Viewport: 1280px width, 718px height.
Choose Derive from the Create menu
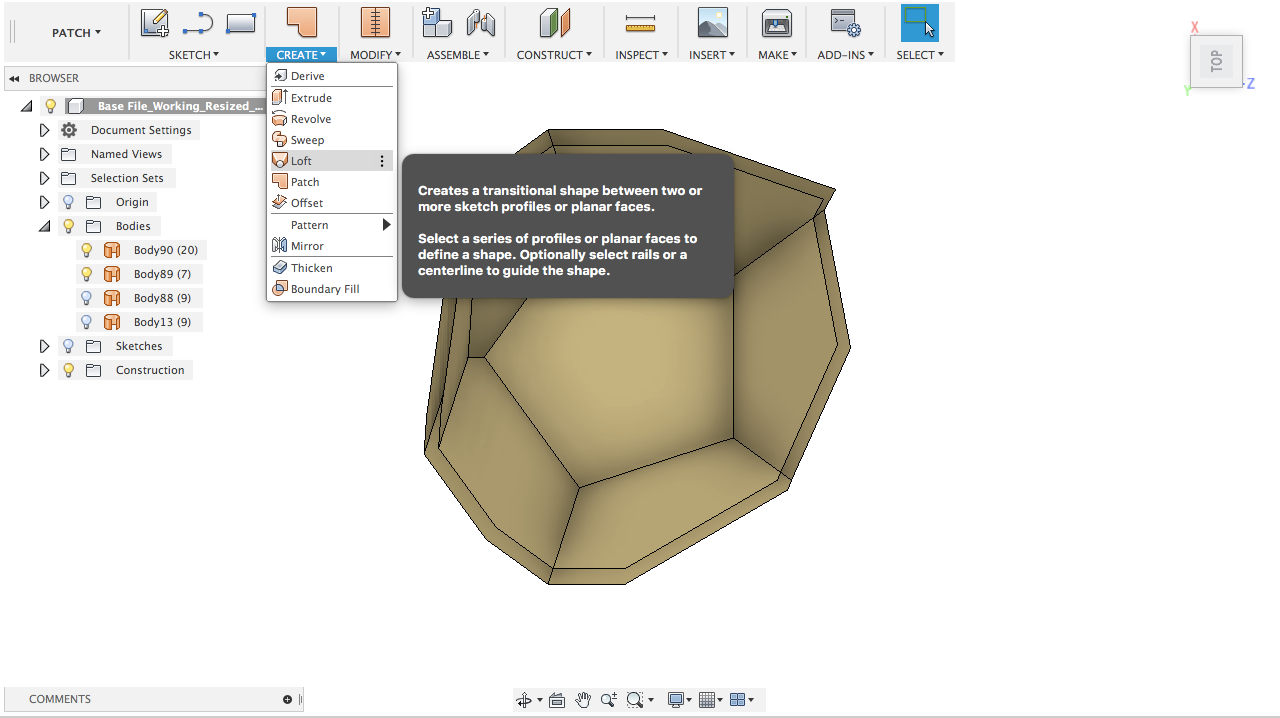[x=332, y=76]
